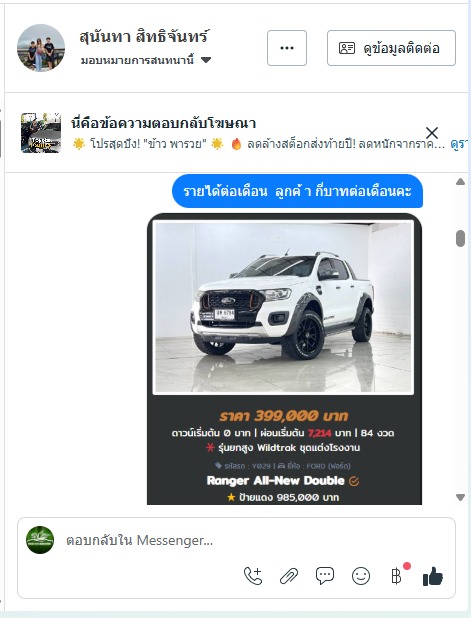This screenshot has height=618, width=471.
Task: Open the white Ford Ranger photo
Action: [283, 307]
